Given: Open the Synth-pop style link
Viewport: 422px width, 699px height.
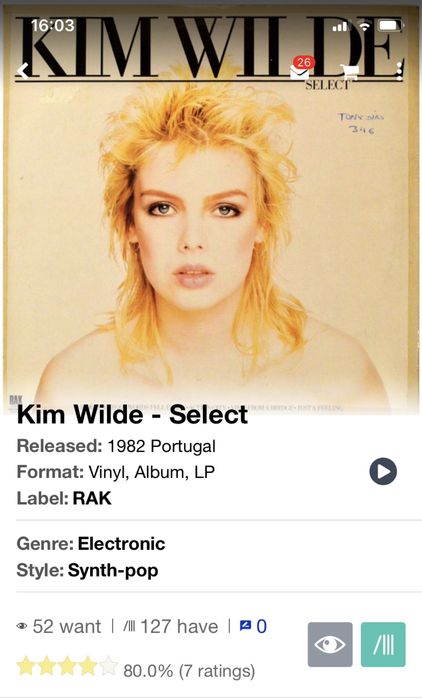Looking at the screenshot, I should [113, 571].
